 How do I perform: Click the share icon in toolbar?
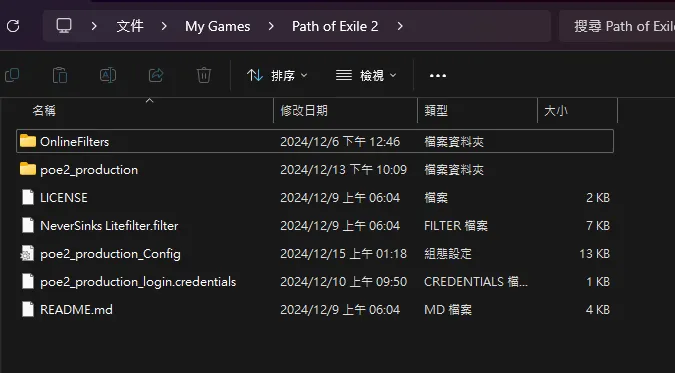(156, 75)
